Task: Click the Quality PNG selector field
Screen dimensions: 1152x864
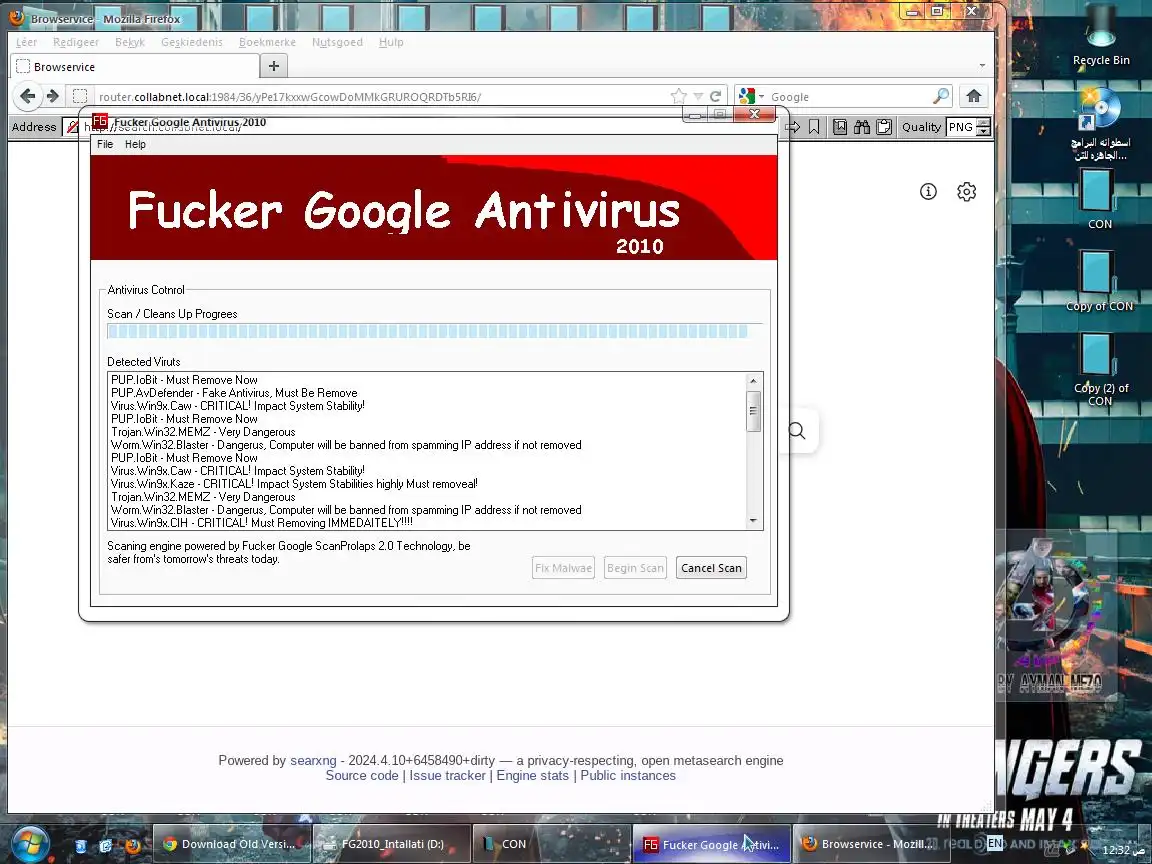Action: pos(962,127)
